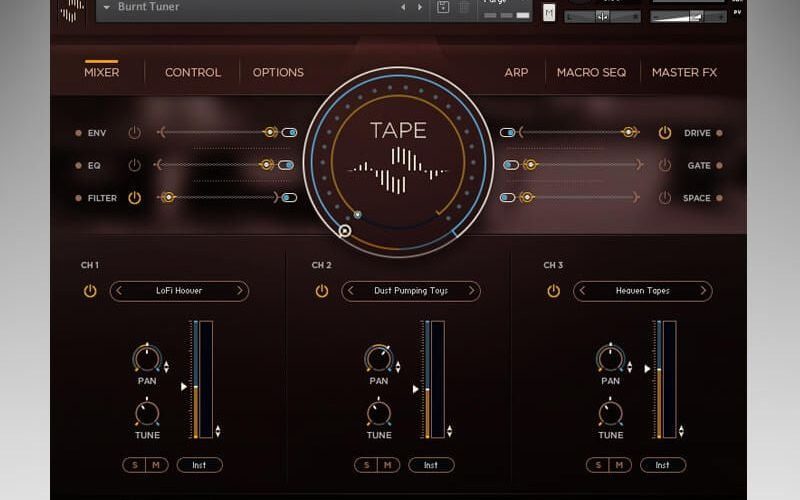Toggle the ENV blue link switch
This screenshot has width=800, height=500.
pos(289,133)
